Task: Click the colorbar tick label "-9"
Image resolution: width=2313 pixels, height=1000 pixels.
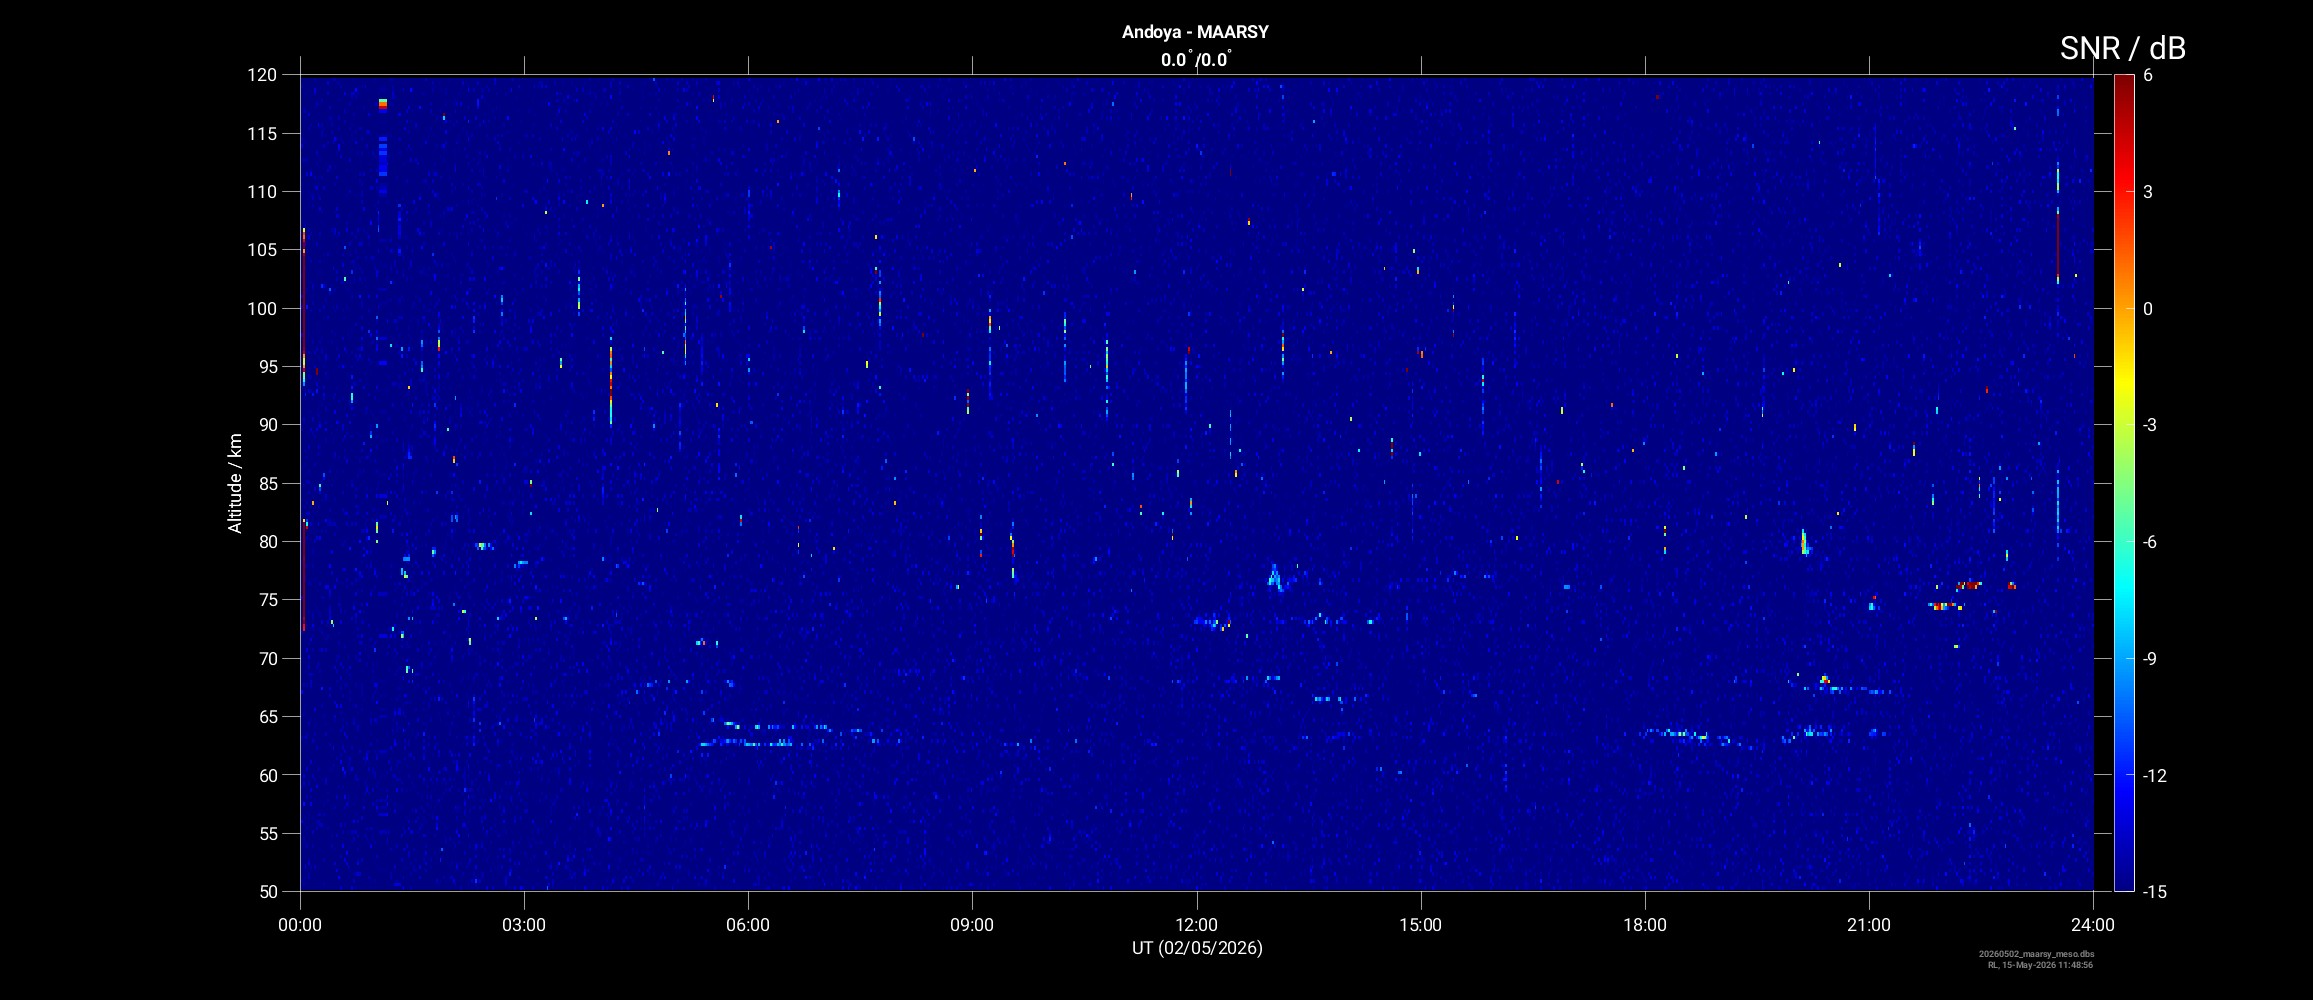Action: (x=2151, y=658)
